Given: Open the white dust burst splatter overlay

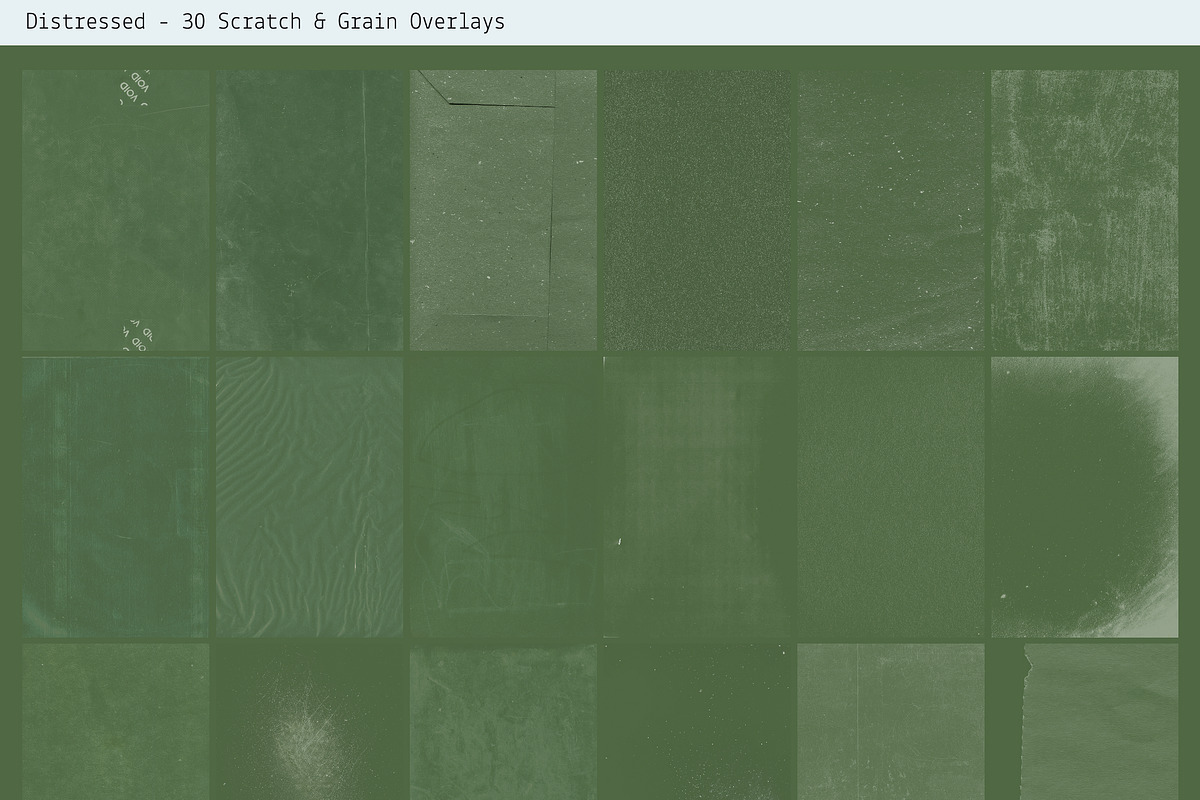Looking at the screenshot, I should pyautogui.click(x=310, y=722).
